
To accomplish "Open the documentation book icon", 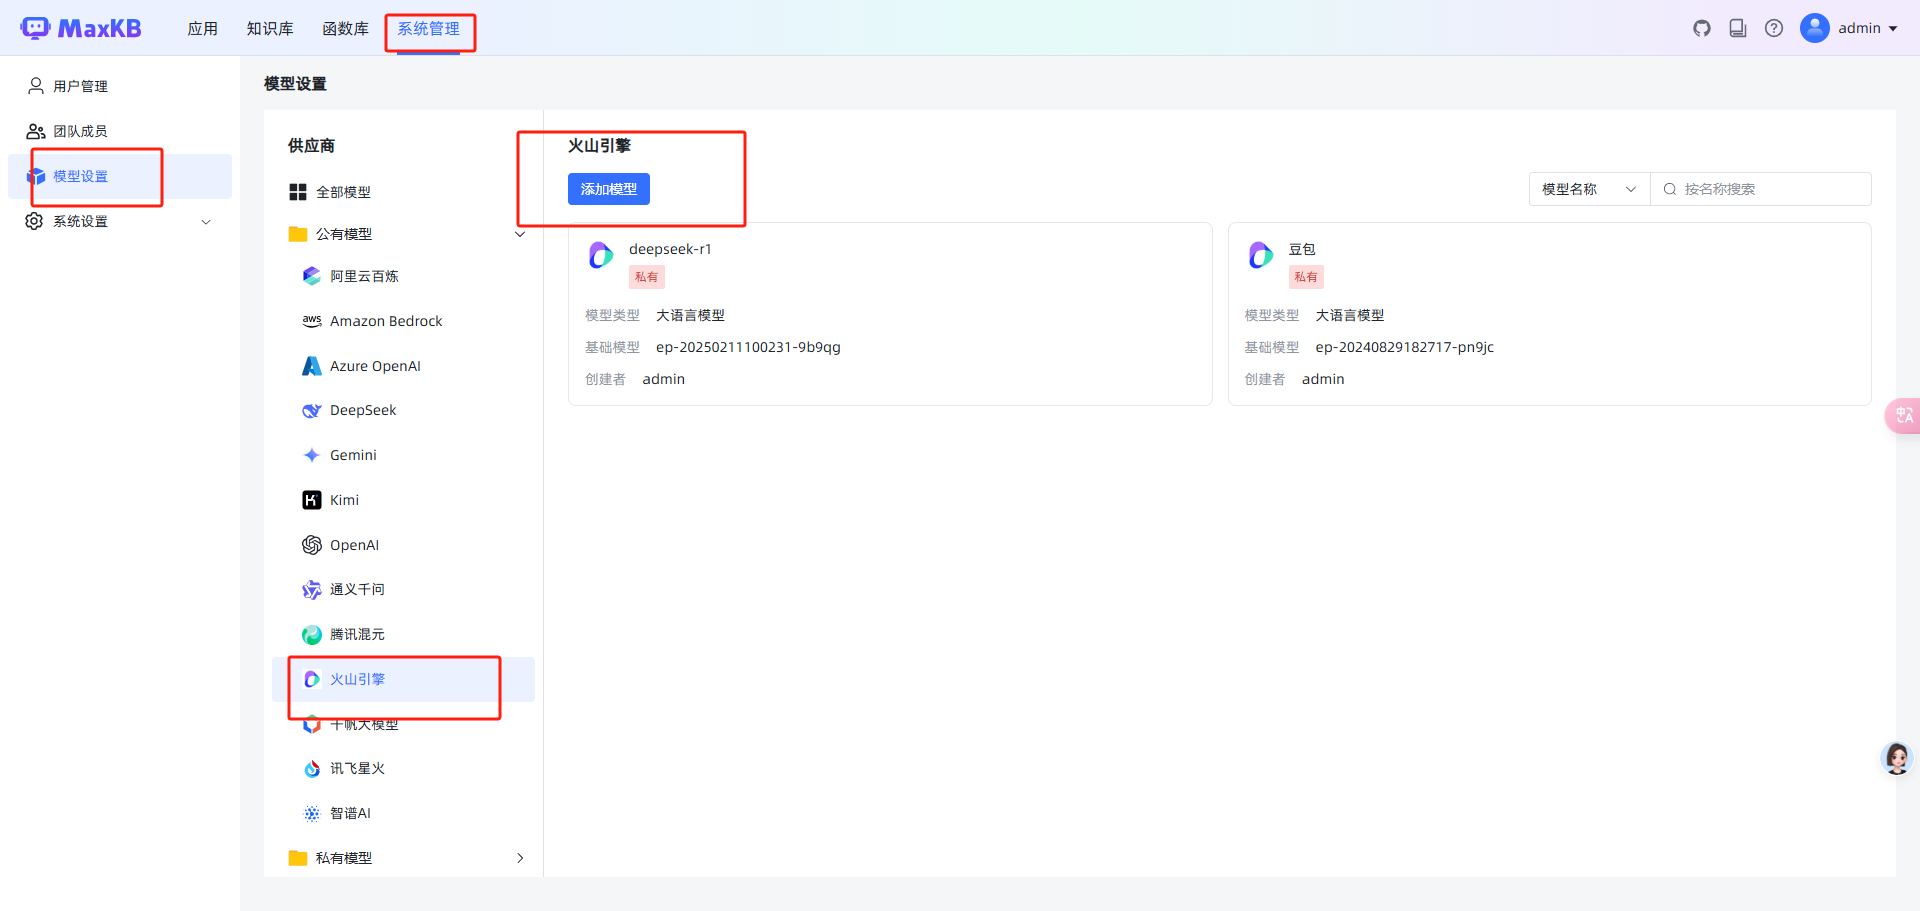I will [1738, 28].
